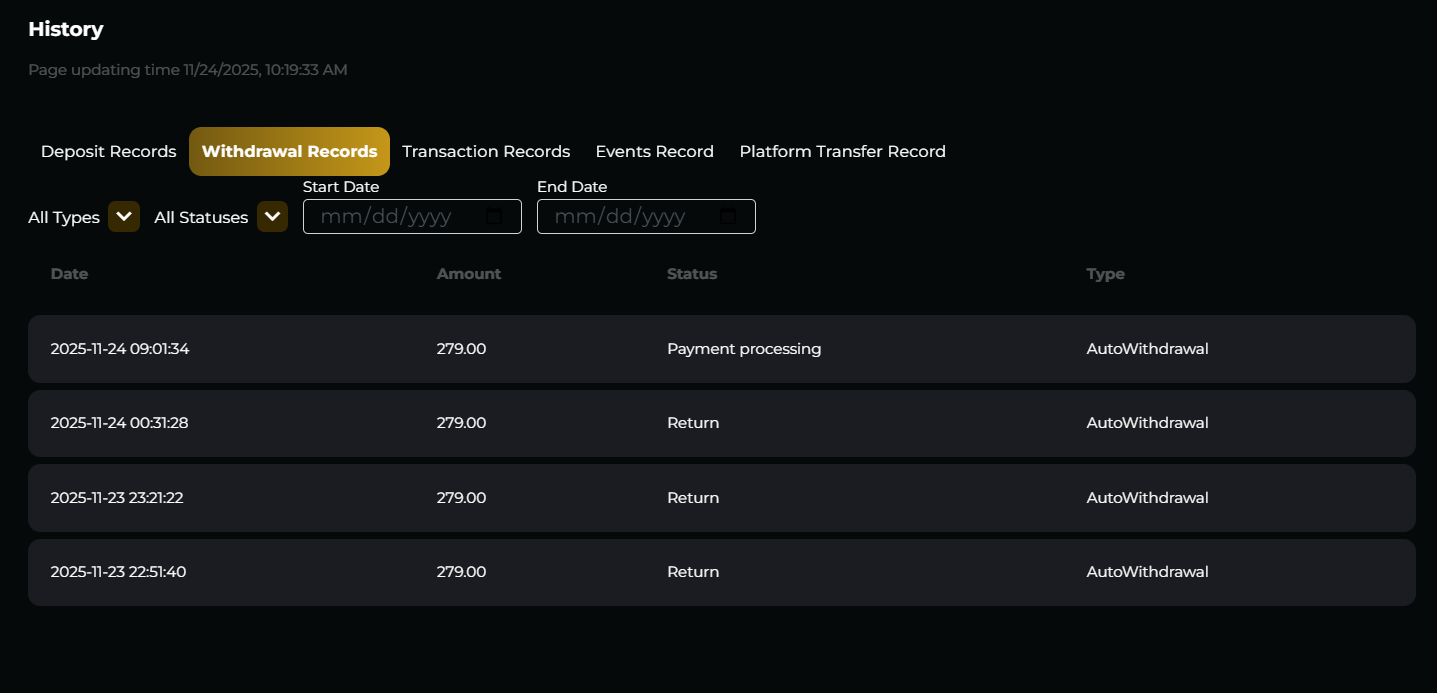
Task: Choose the 2025-11-23 22:51:40 withdrawal record
Action: tap(118, 572)
